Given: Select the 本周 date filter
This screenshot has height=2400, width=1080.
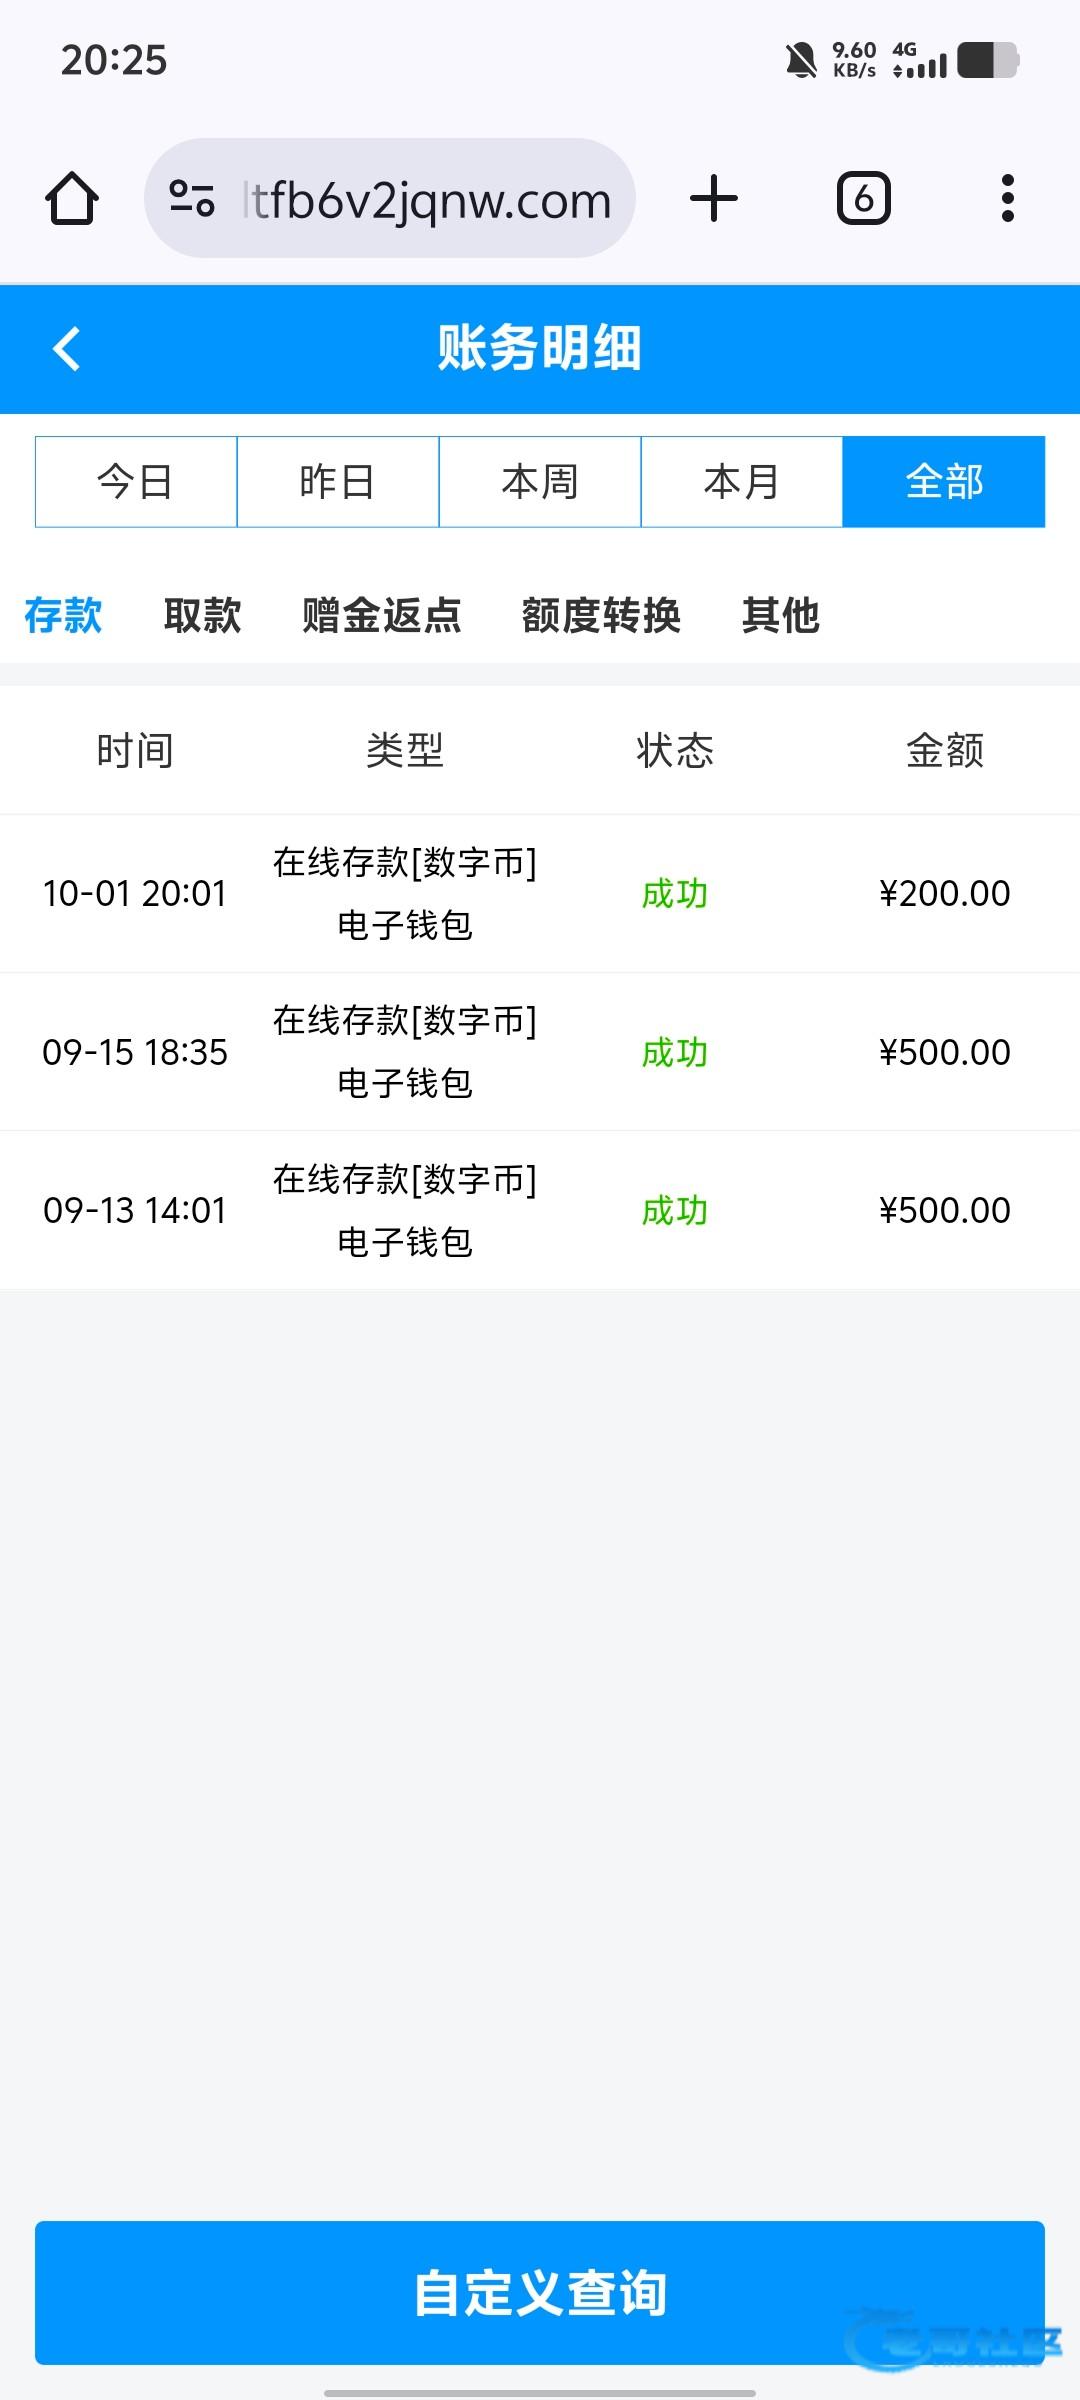Looking at the screenshot, I should coord(540,482).
